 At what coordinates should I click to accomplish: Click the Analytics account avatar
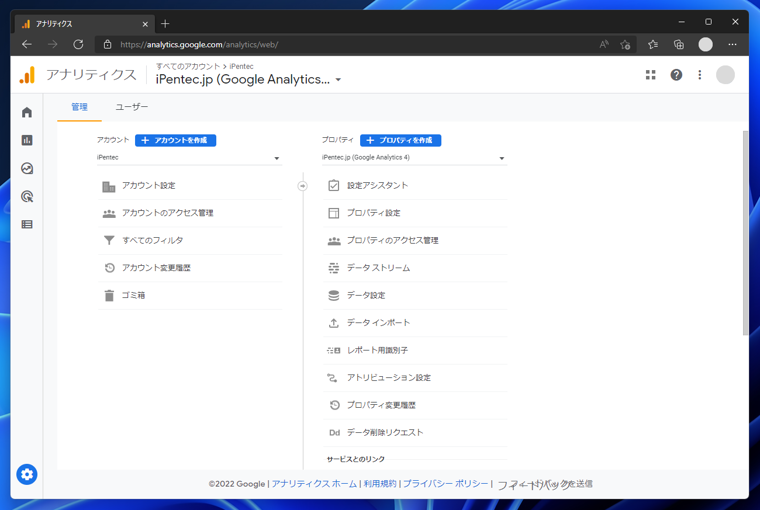[x=725, y=75]
